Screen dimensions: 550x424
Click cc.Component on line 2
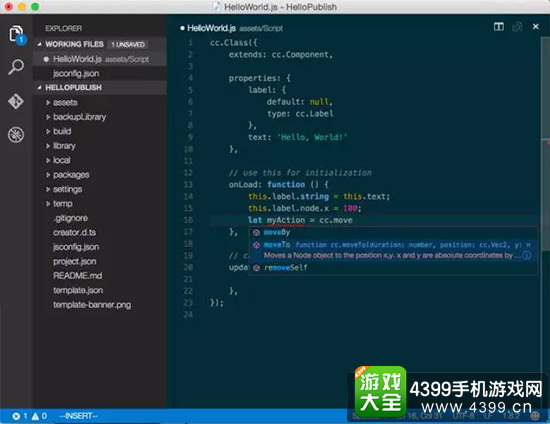pos(300,55)
